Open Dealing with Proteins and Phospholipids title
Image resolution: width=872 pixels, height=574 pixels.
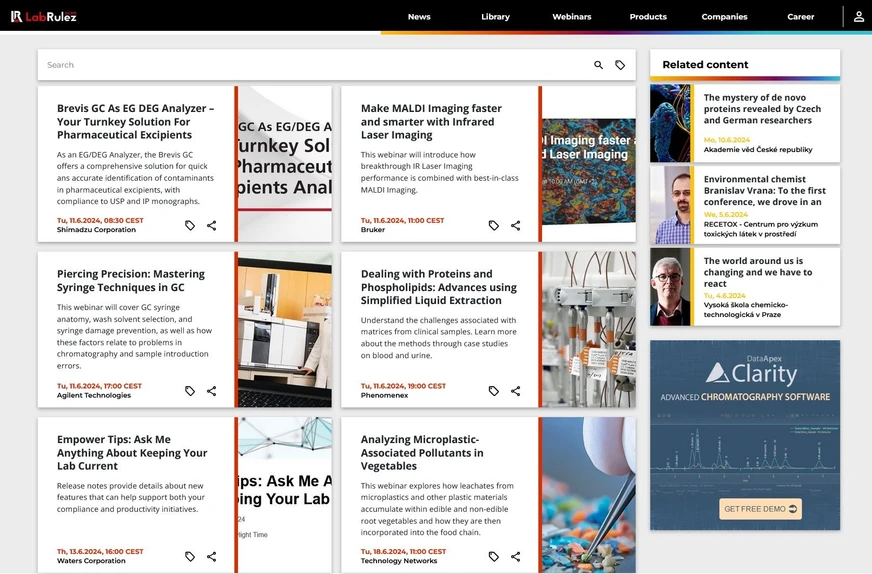tap(439, 287)
